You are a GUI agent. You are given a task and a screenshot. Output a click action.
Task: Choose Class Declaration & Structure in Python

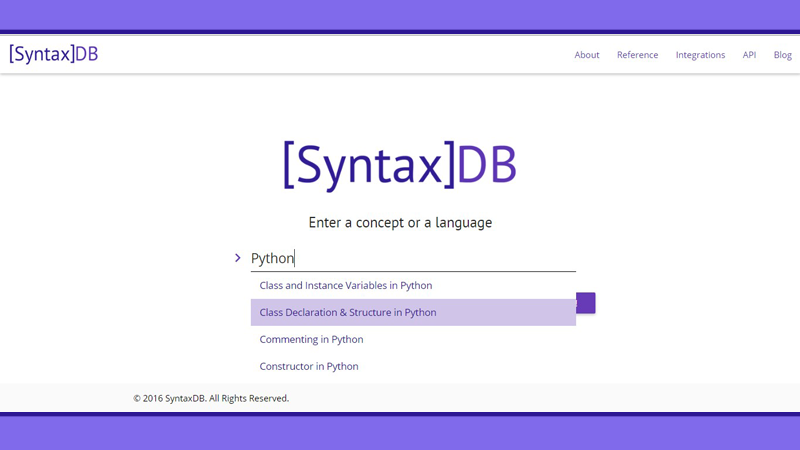click(x=413, y=312)
